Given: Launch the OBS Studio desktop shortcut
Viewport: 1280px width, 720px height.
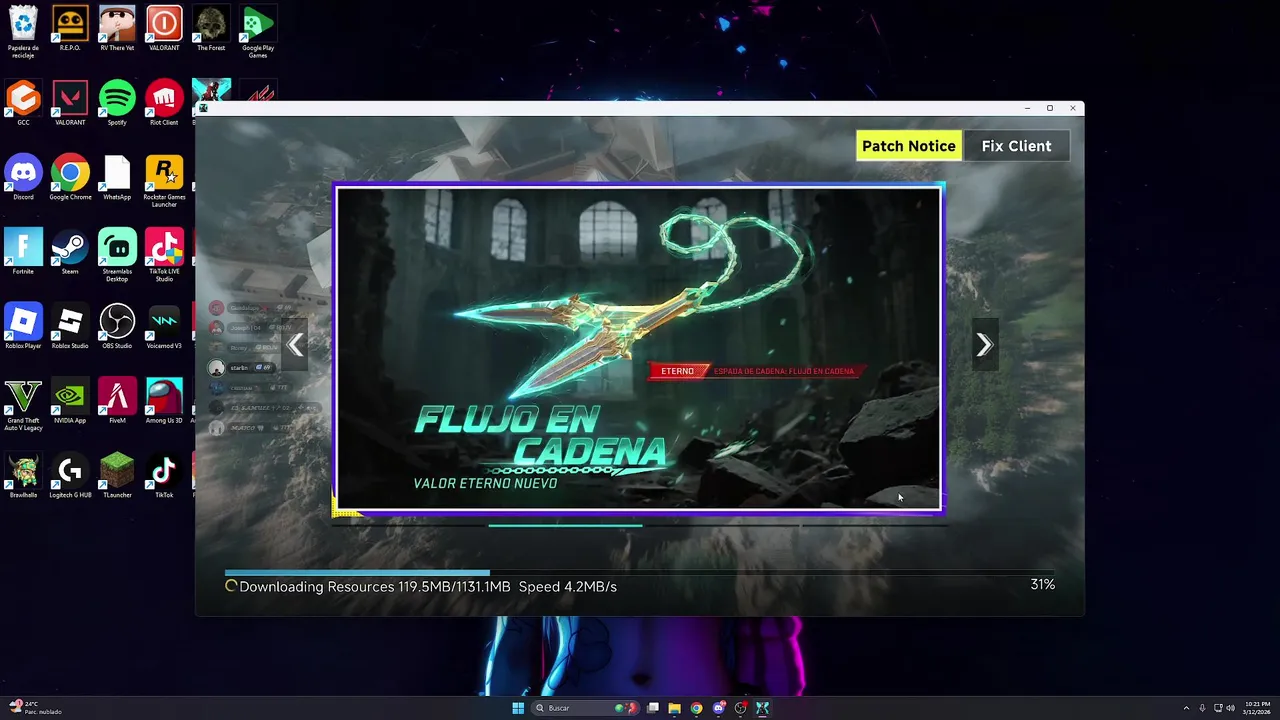Looking at the screenshot, I should [x=117, y=327].
